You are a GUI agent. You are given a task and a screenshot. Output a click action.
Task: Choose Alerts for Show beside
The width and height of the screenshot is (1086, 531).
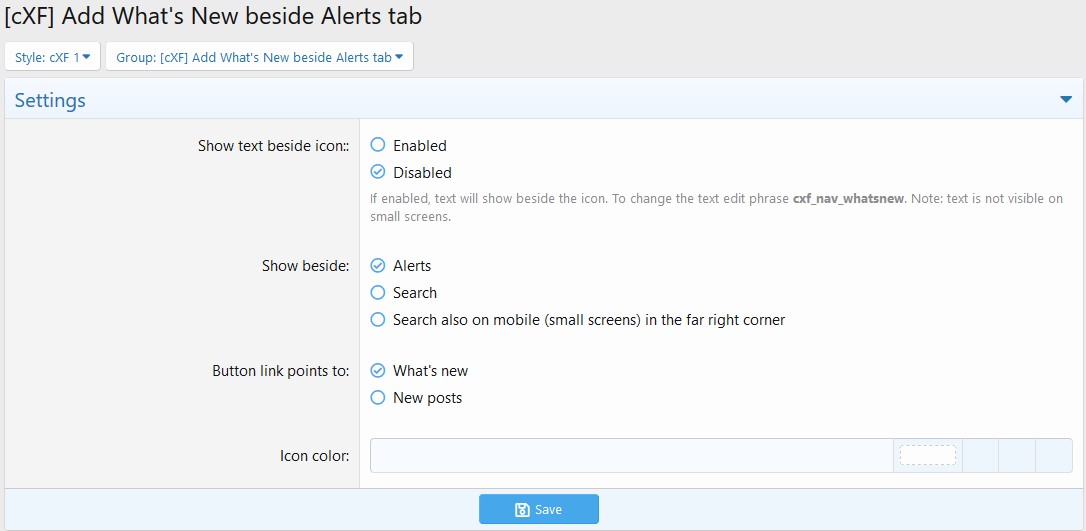[x=378, y=266]
